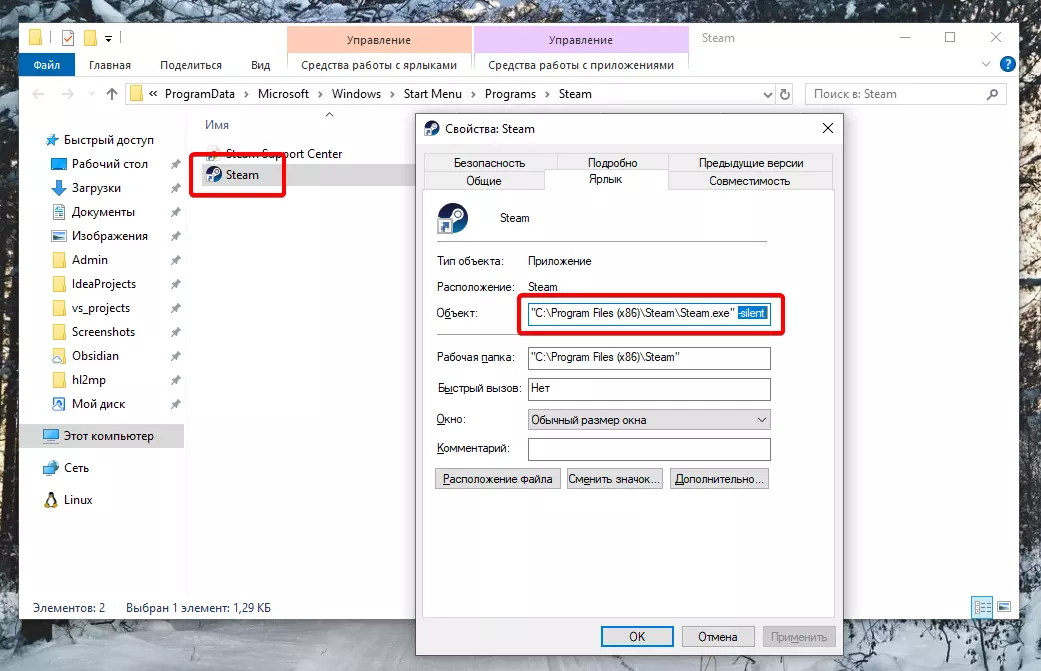The image size is (1041, 671).
Task: Select Этот компьютер in navigation pane
Action: click(x=102, y=436)
